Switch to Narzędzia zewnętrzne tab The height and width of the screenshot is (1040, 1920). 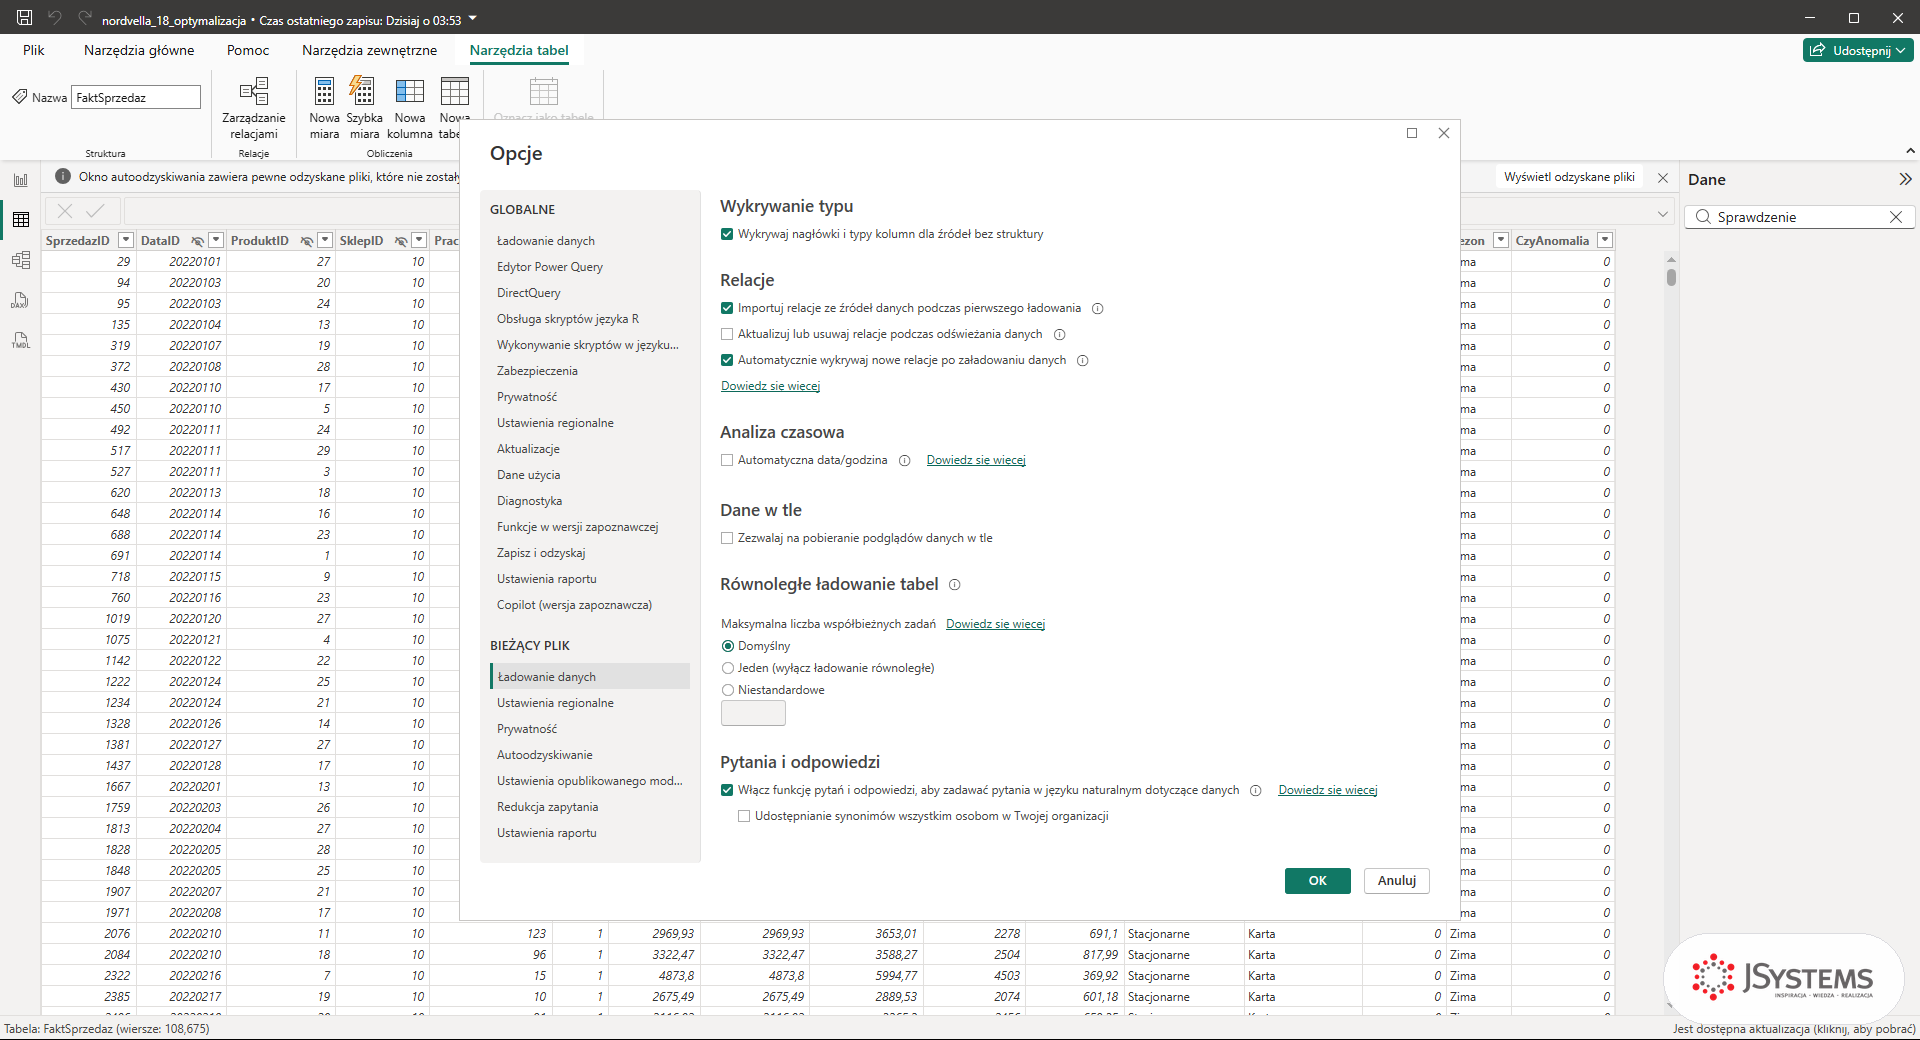pyautogui.click(x=370, y=51)
